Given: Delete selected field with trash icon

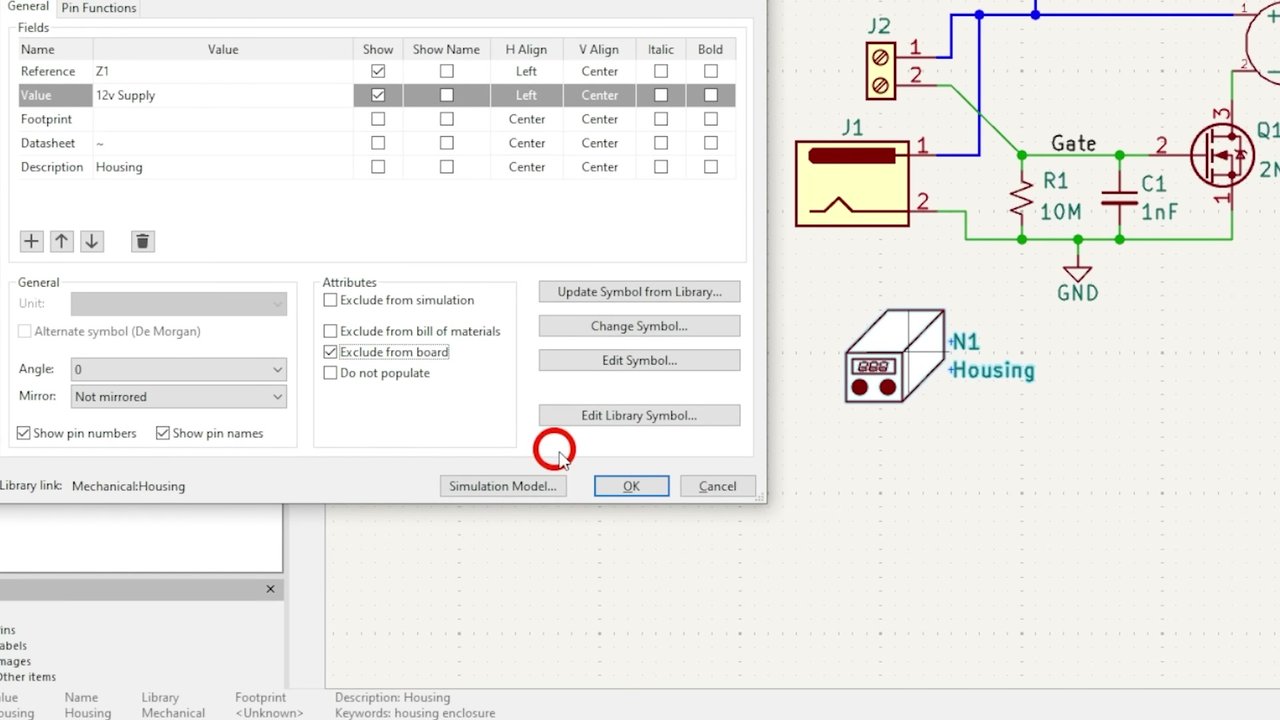Looking at the screenshot, I should (142, 241).
